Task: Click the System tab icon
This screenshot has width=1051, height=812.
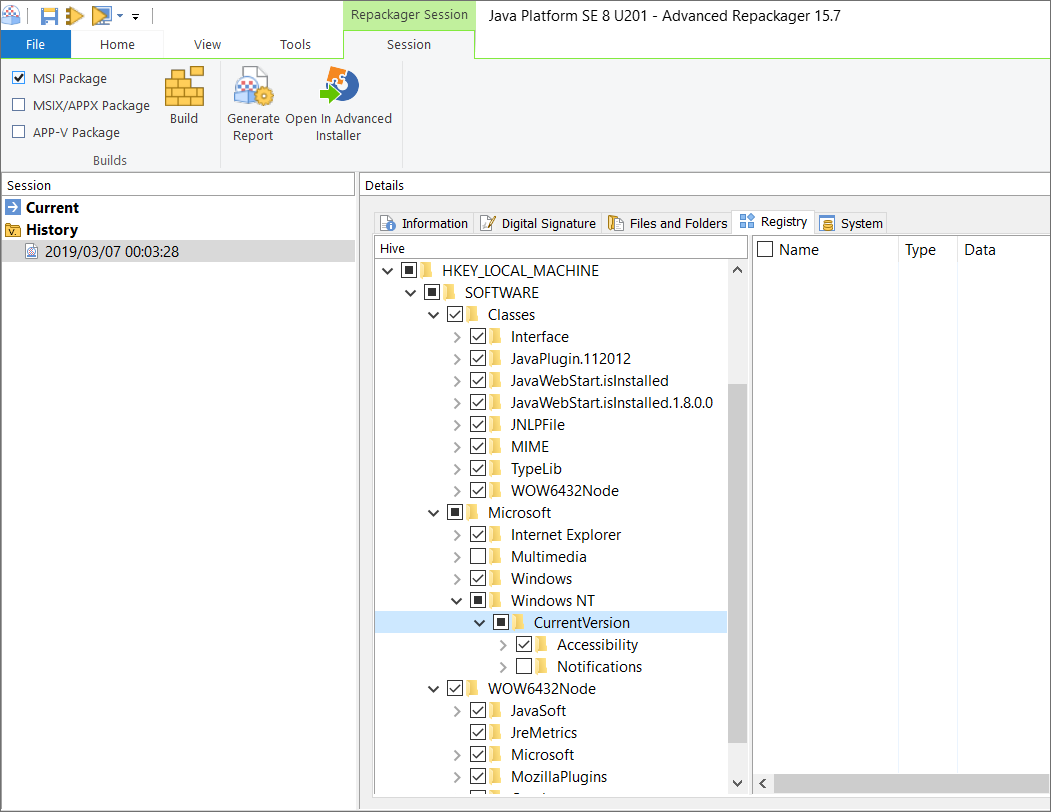Action: [827, 223]
